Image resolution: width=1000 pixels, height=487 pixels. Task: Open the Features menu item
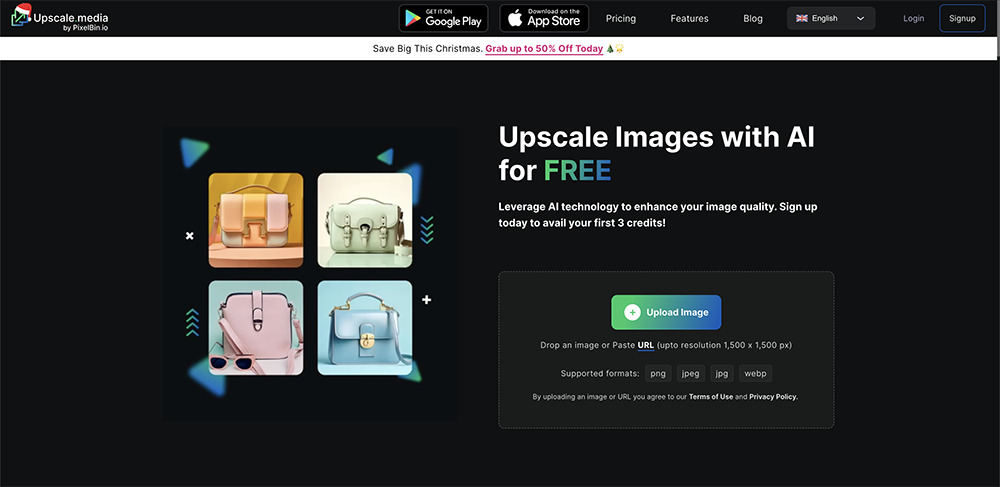coord(689,18)
